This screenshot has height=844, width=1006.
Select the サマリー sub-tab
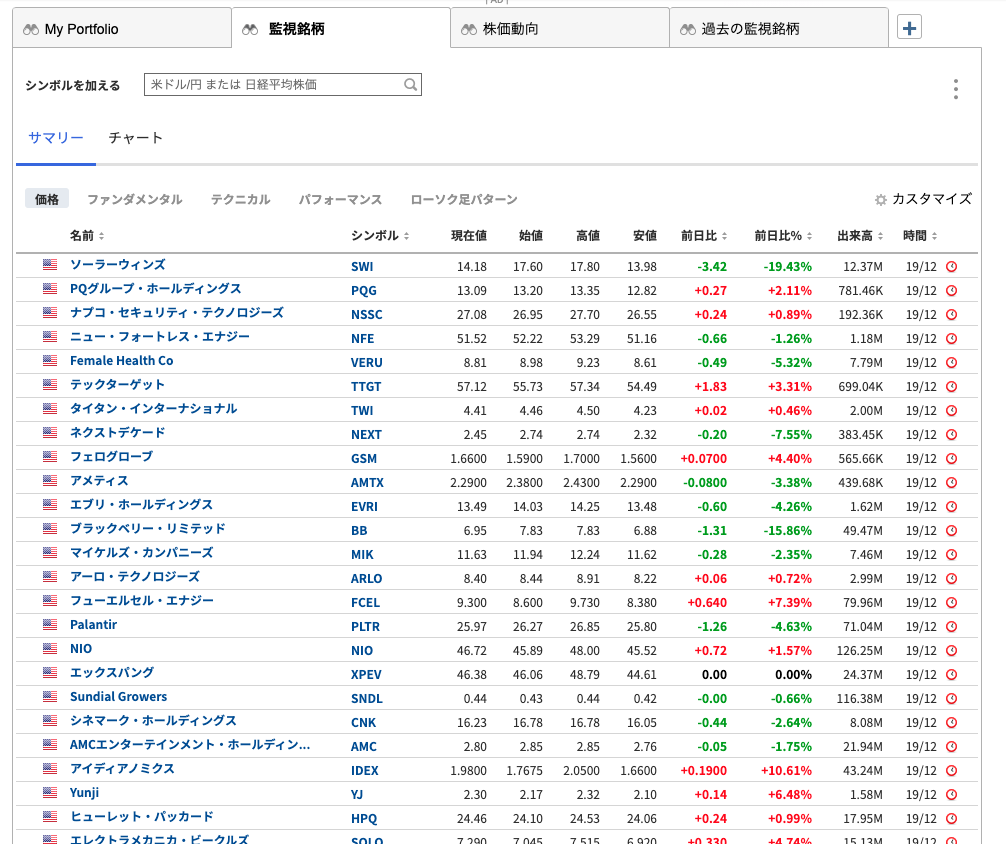click(56, 137)
